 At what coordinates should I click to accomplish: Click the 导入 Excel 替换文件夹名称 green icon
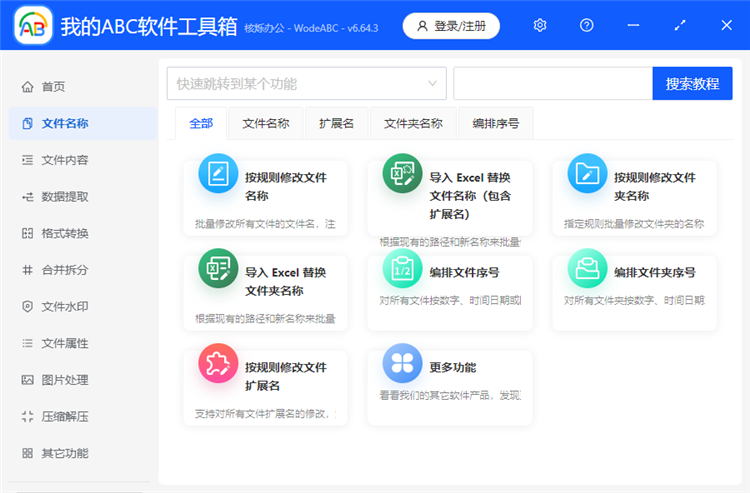click(218, 268)
